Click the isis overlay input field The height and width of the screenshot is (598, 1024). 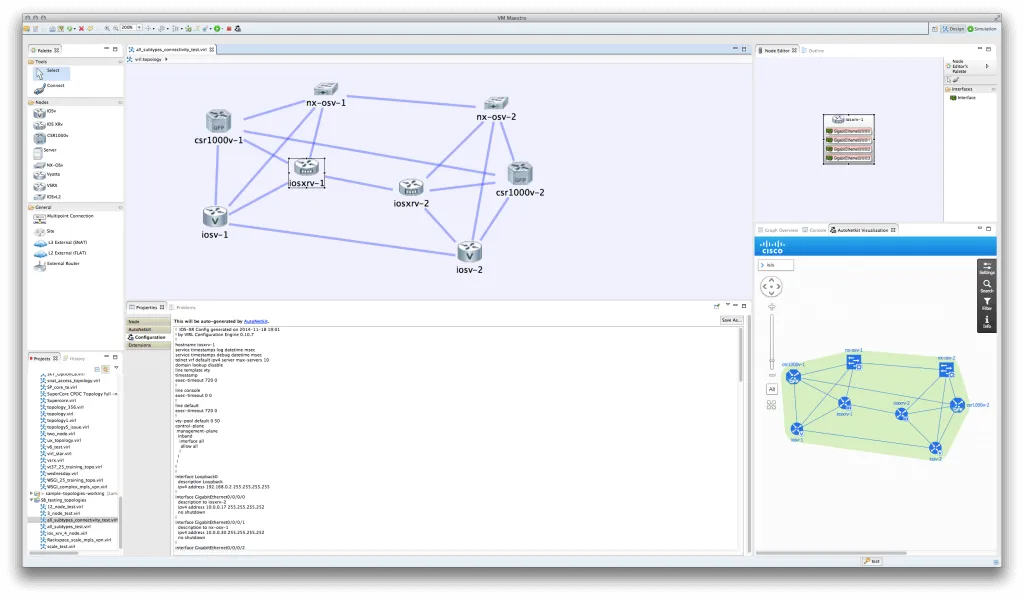[x=776, y=265]
